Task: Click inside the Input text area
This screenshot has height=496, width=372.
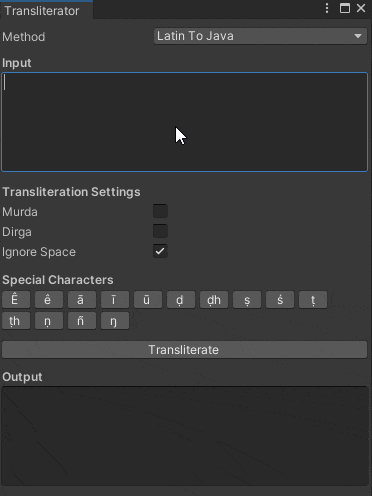Action: (x=185, y=122)
